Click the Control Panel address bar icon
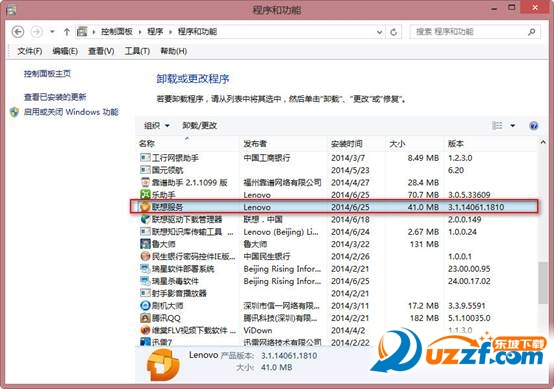 82,32
